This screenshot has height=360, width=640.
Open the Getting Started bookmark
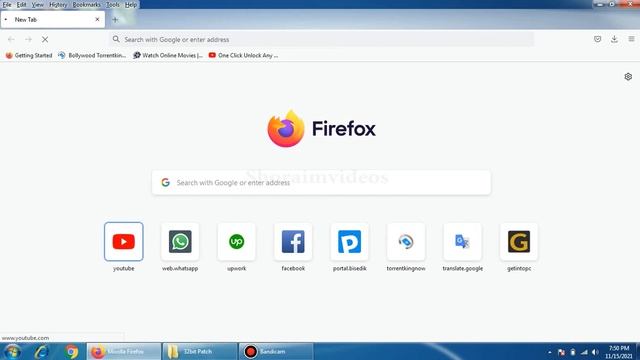point(29,55)
